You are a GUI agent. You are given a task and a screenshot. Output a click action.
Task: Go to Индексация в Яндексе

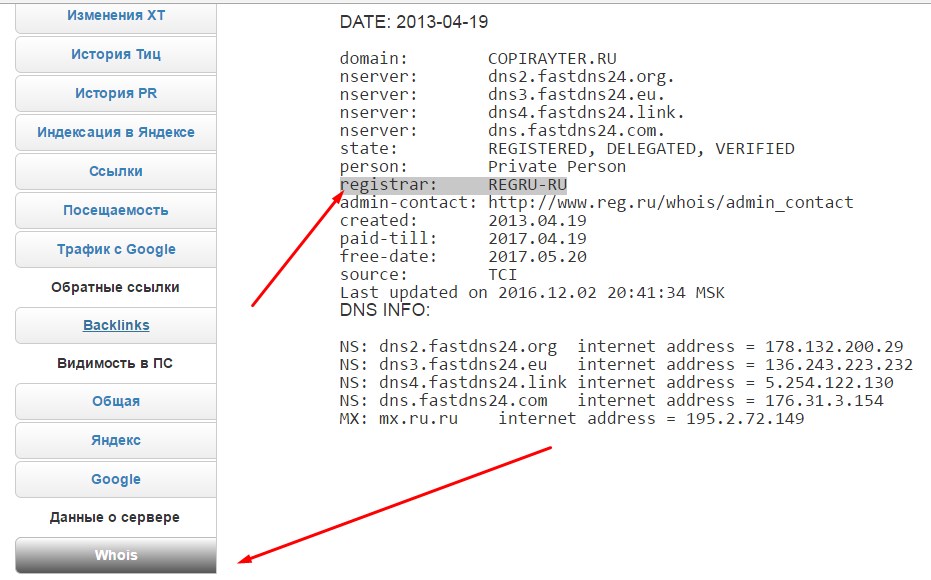[x=116, y=132]
